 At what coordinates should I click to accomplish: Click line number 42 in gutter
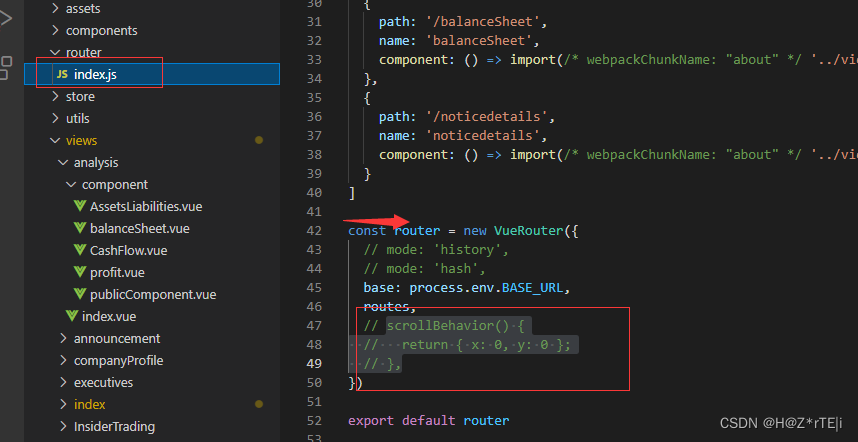[314, 230]
